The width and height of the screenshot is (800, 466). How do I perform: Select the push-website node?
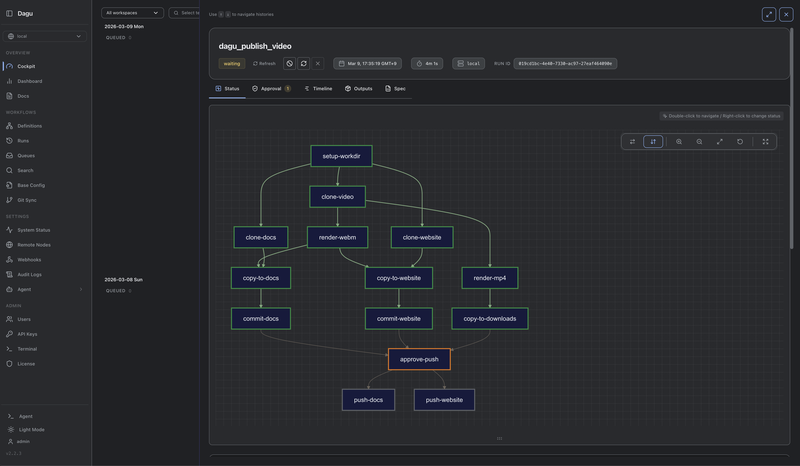point(444,400)
